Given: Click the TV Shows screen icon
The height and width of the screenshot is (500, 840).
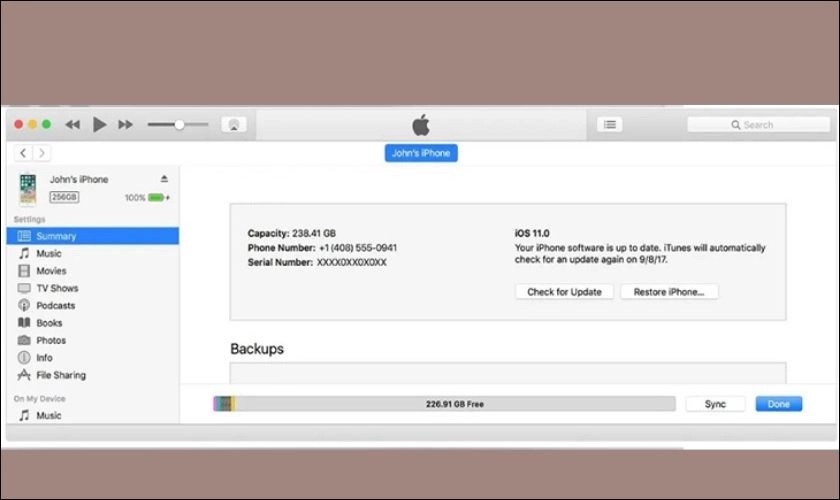Looking at the screenshot, I should [24, 288].
